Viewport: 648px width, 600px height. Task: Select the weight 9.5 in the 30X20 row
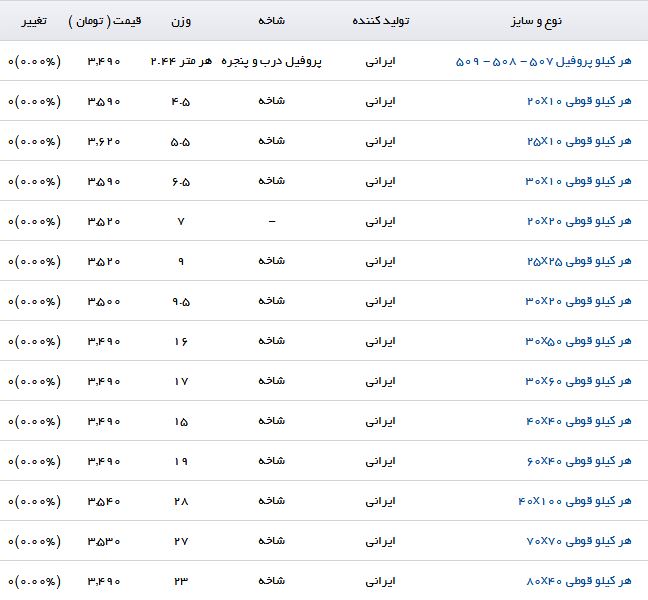coord(181,302)
